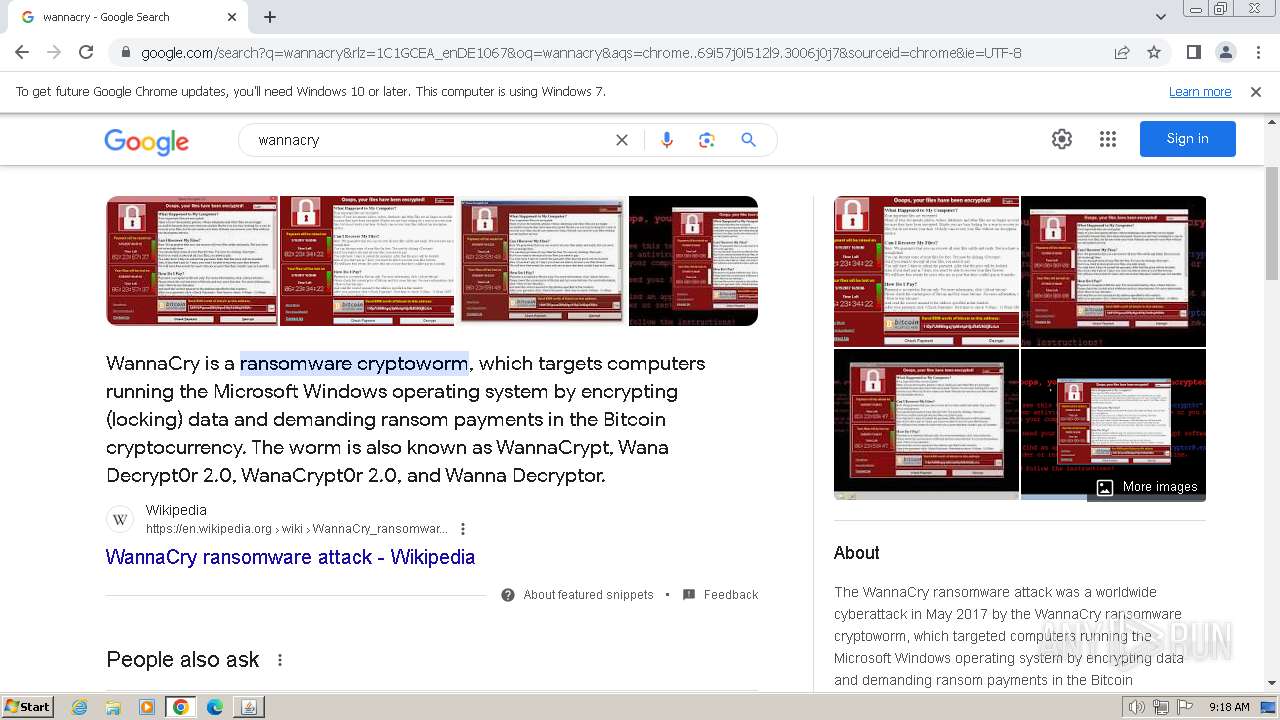Submit search with magnifier icon
1280x720 pixels.
pyautogui.click(x=748, y=140)
